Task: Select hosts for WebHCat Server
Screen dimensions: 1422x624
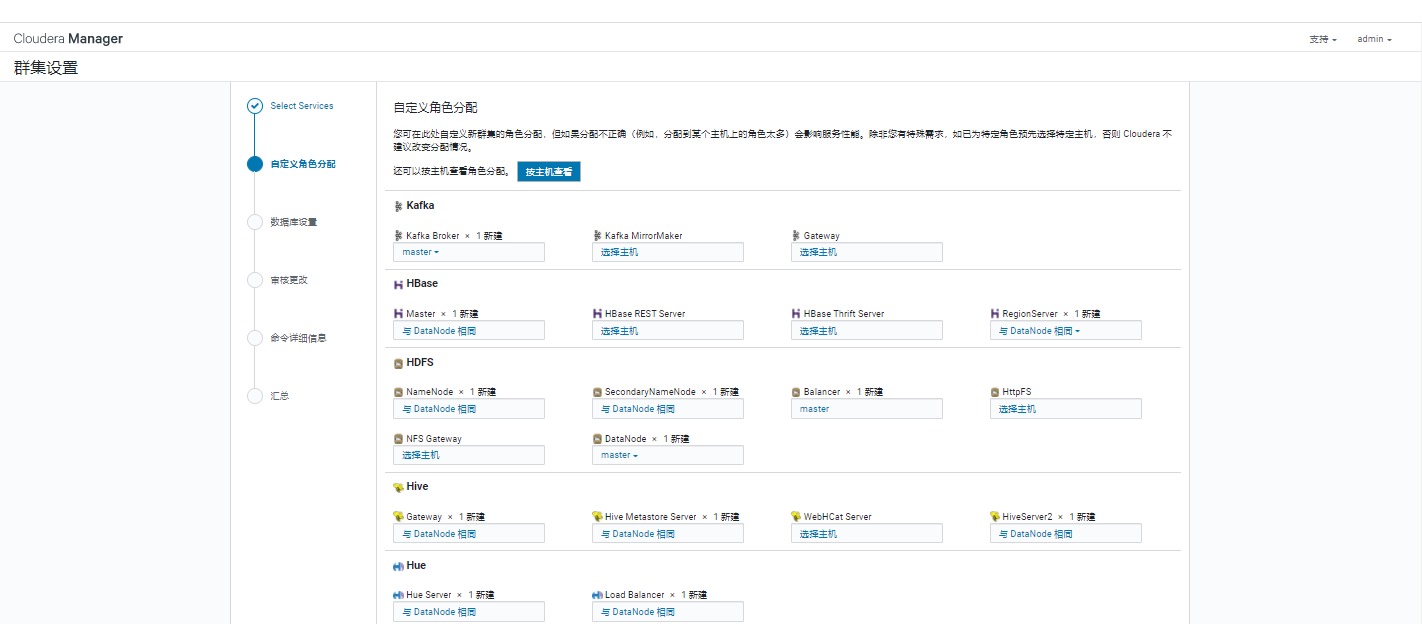Action: click(x=867, y=533)
